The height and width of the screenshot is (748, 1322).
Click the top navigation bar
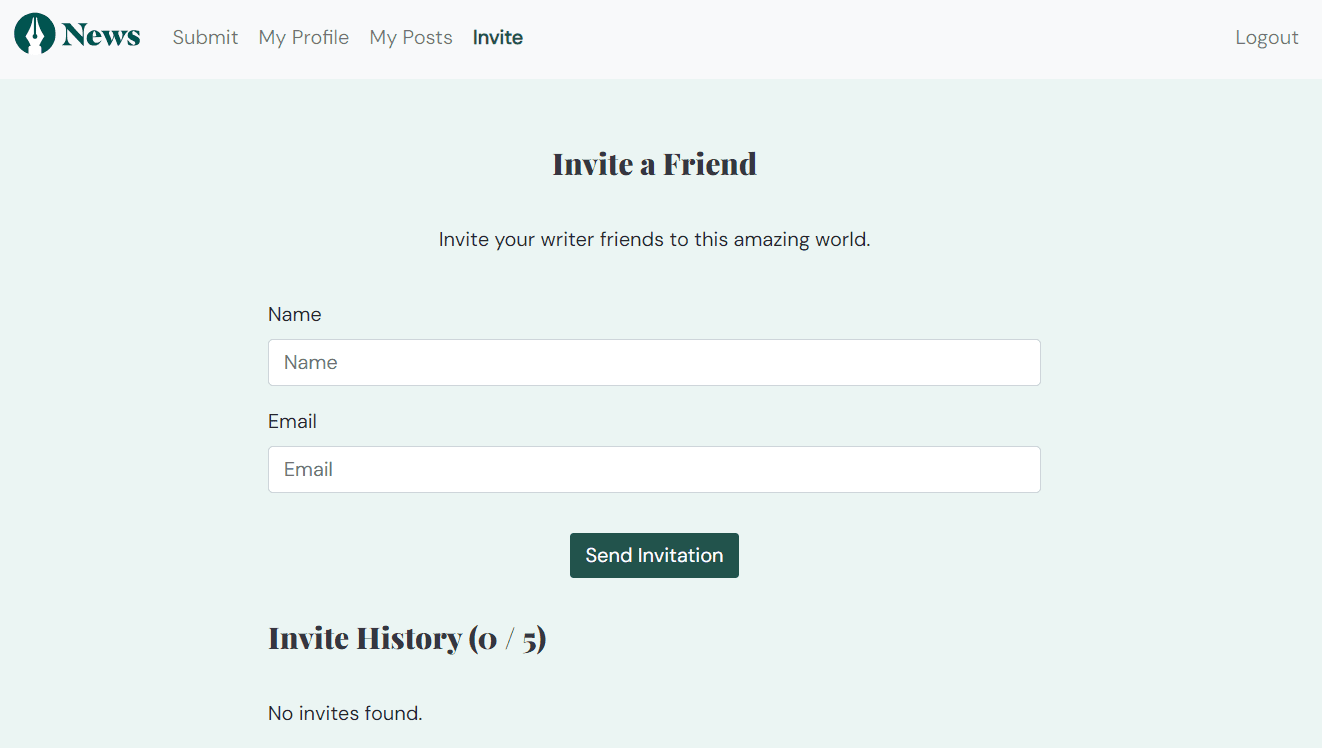point(800,37)
